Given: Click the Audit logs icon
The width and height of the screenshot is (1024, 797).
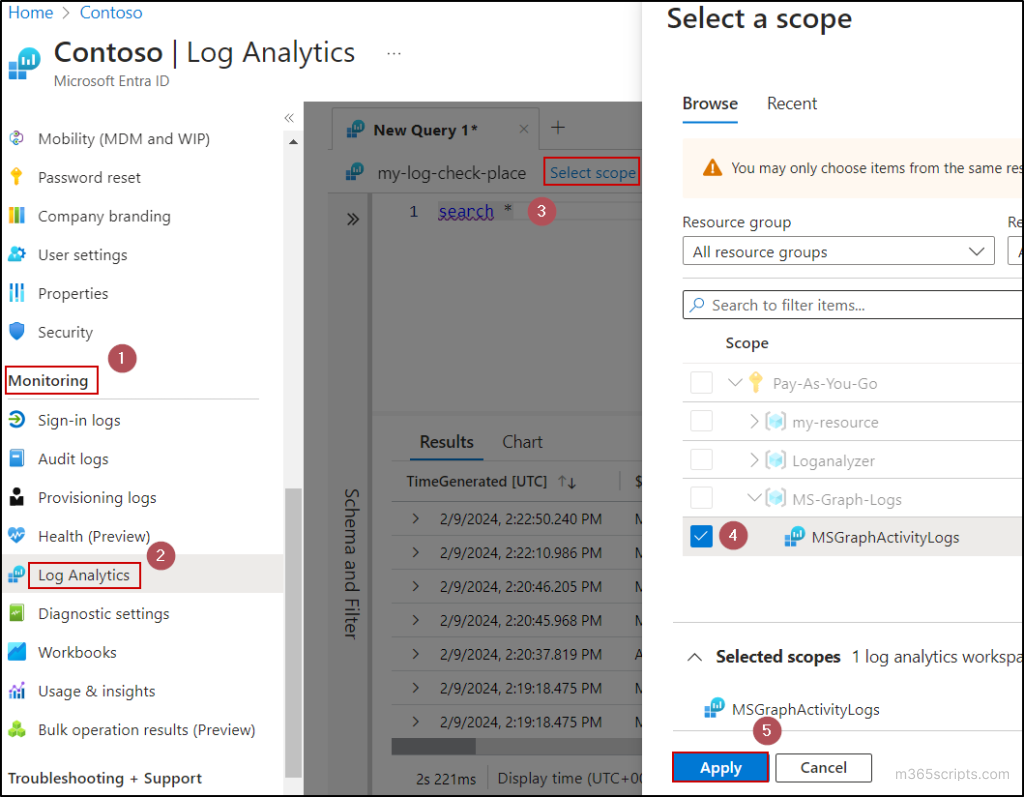Looking at the screenshot, I should [19, 458].
